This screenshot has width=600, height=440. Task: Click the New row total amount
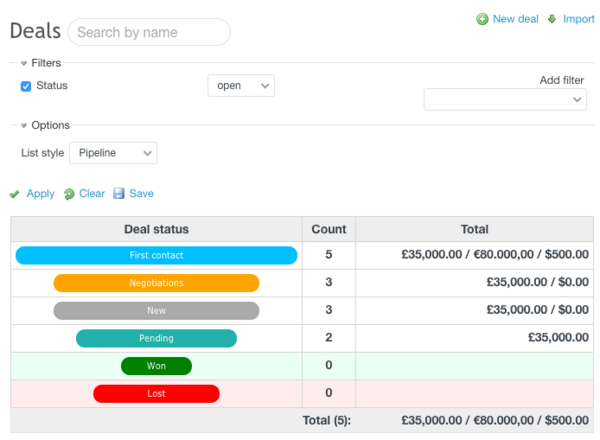click(x=538, y=310)
